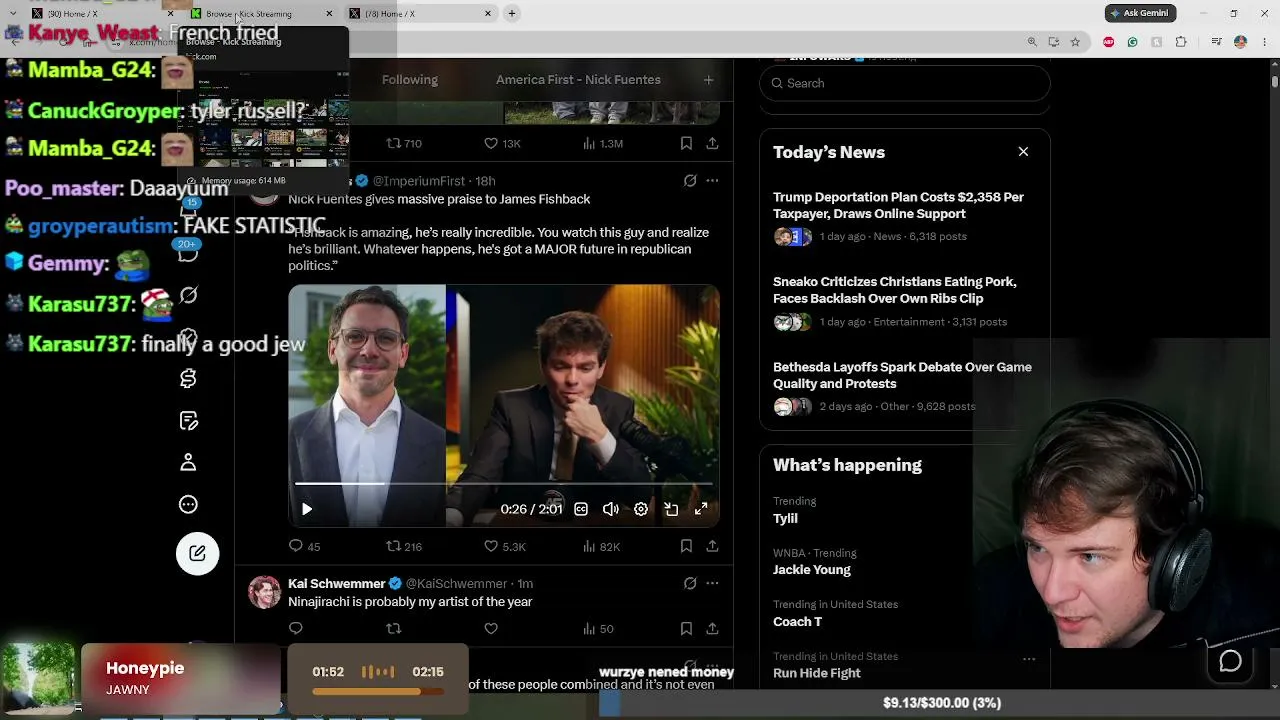Bookmark Kal Schwemmer's post

click(686, 628)
